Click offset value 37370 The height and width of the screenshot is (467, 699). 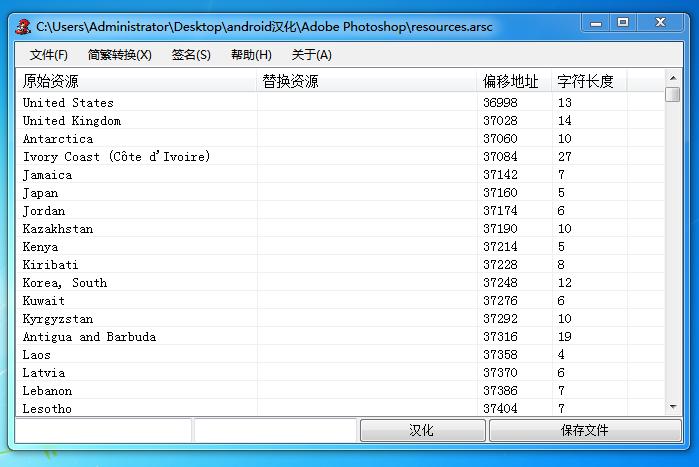click(x=500, y=373)
